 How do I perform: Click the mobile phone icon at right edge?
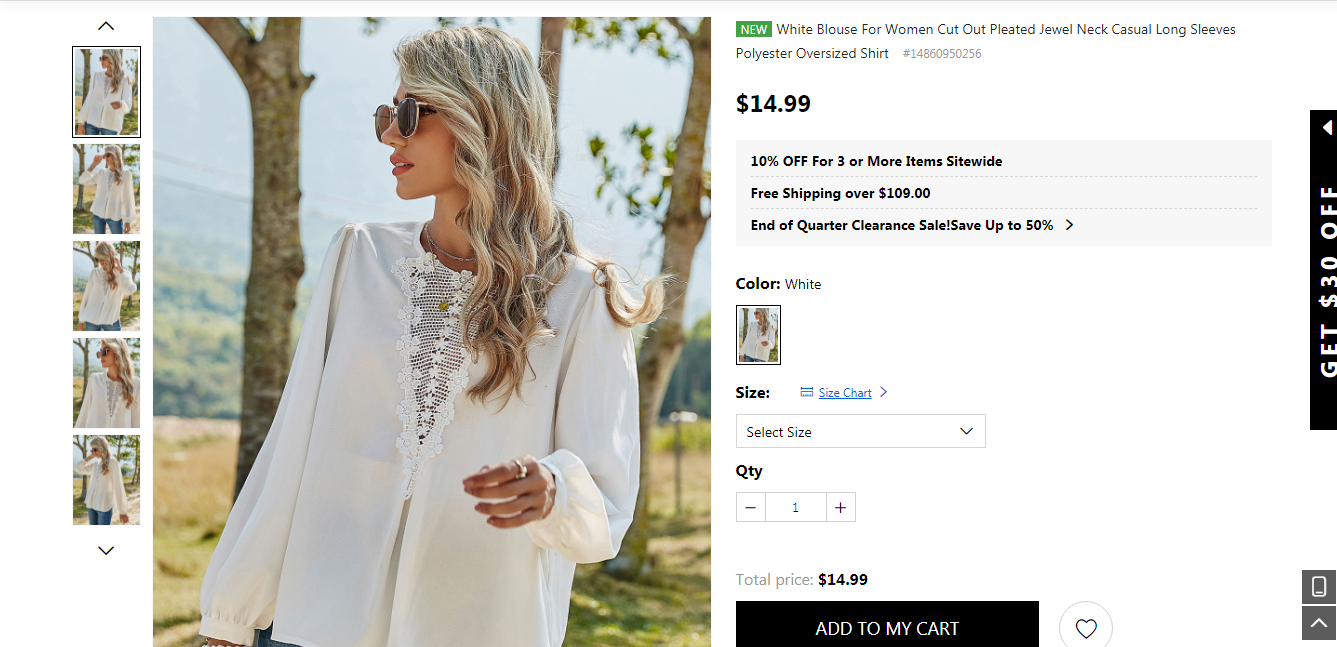(x=1319, y=587)
